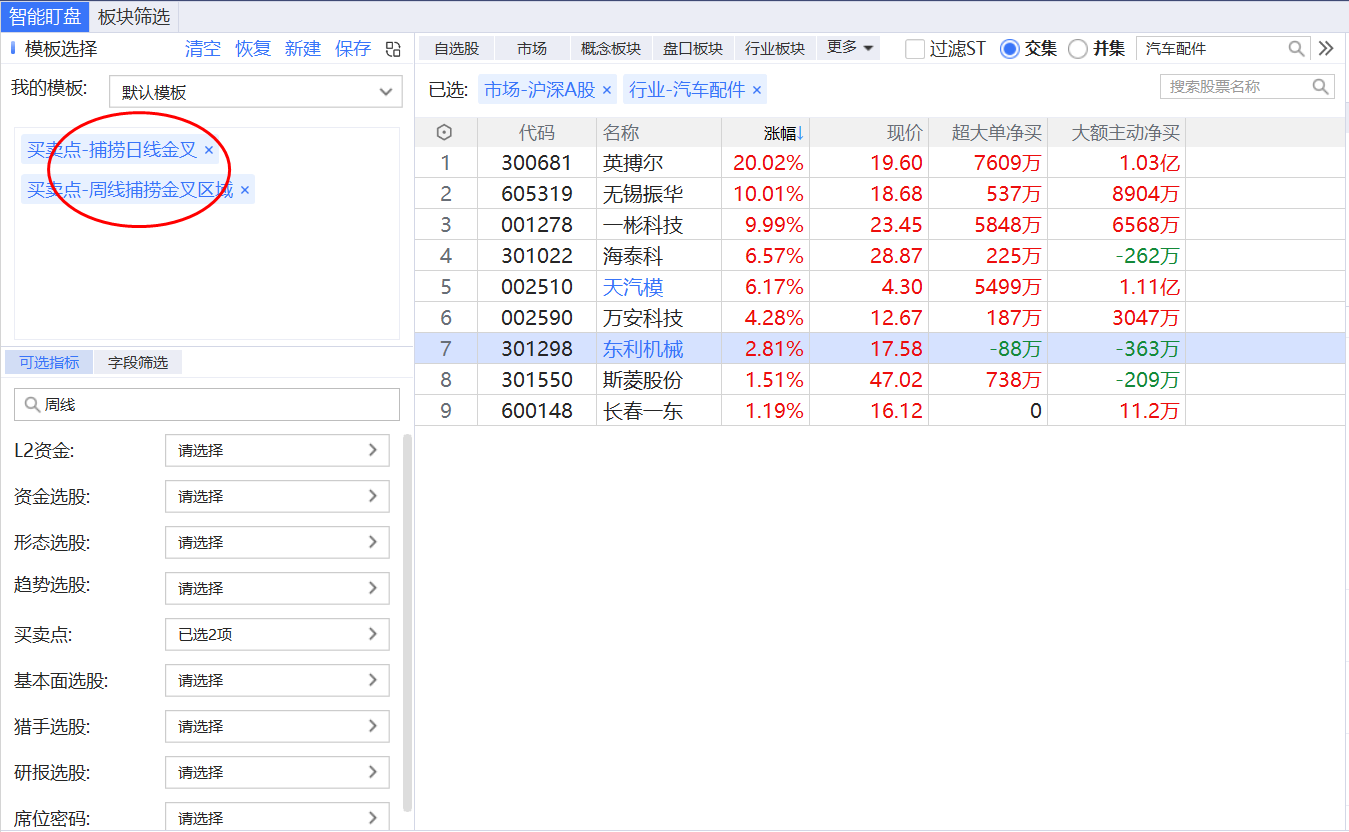Image resolution: width=1349 pixels, height=832 pixels.
Task: Open column settings hexagon icon in table header
Action: pyautogui.click(x=445, y=132)
